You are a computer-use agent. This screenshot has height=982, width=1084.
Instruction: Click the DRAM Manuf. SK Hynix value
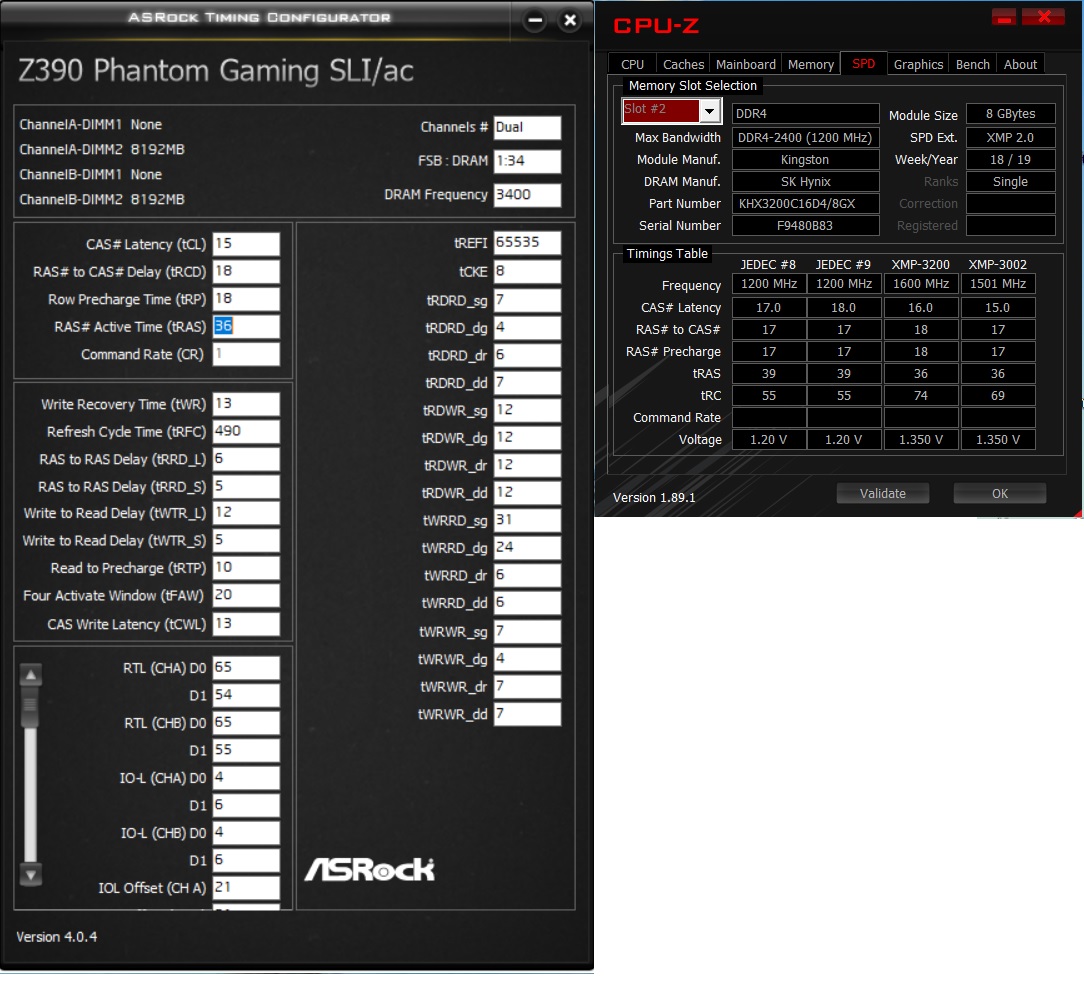click(x=805, y=182)
